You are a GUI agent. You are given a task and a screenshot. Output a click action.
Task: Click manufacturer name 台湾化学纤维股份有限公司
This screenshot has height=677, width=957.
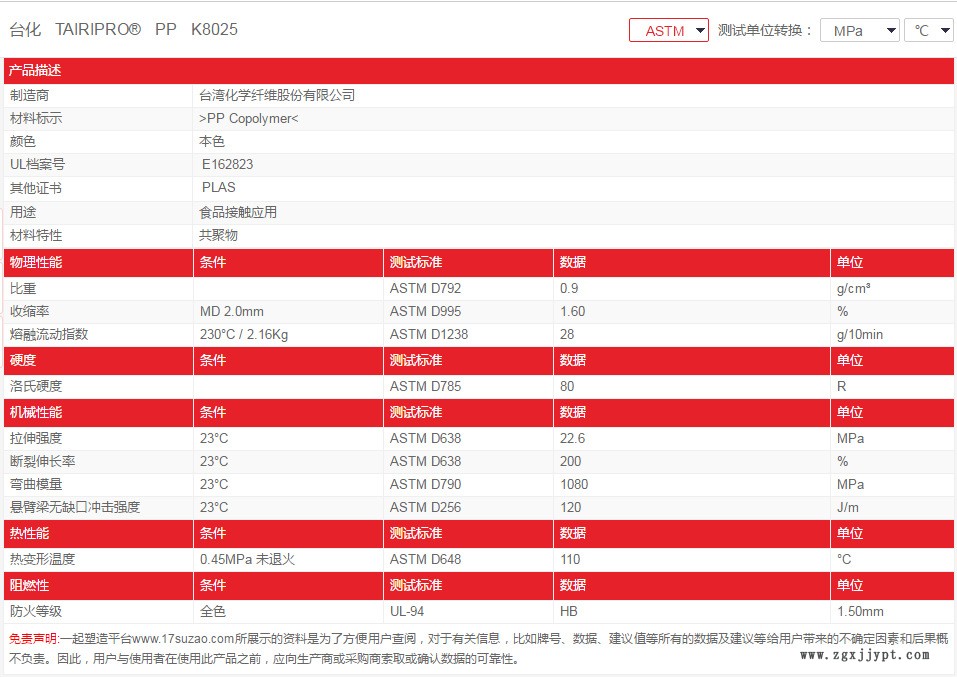[277, 96]
